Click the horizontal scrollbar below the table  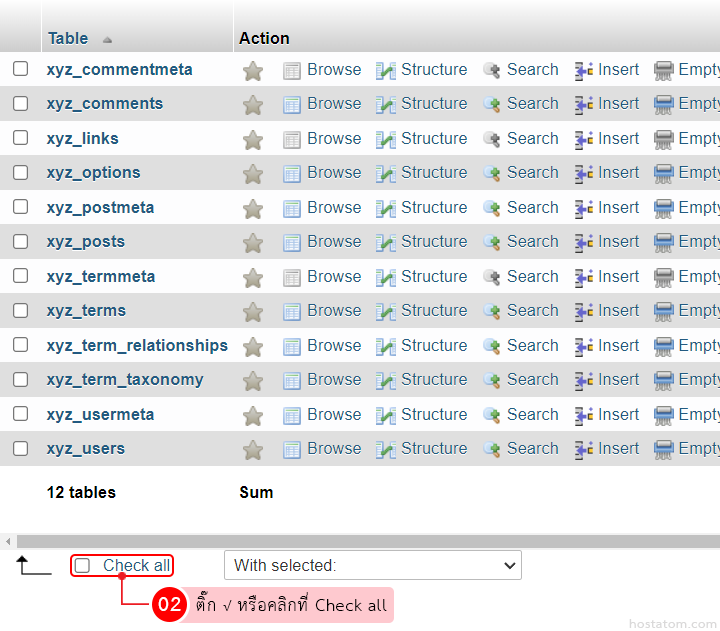coord(360,541)
